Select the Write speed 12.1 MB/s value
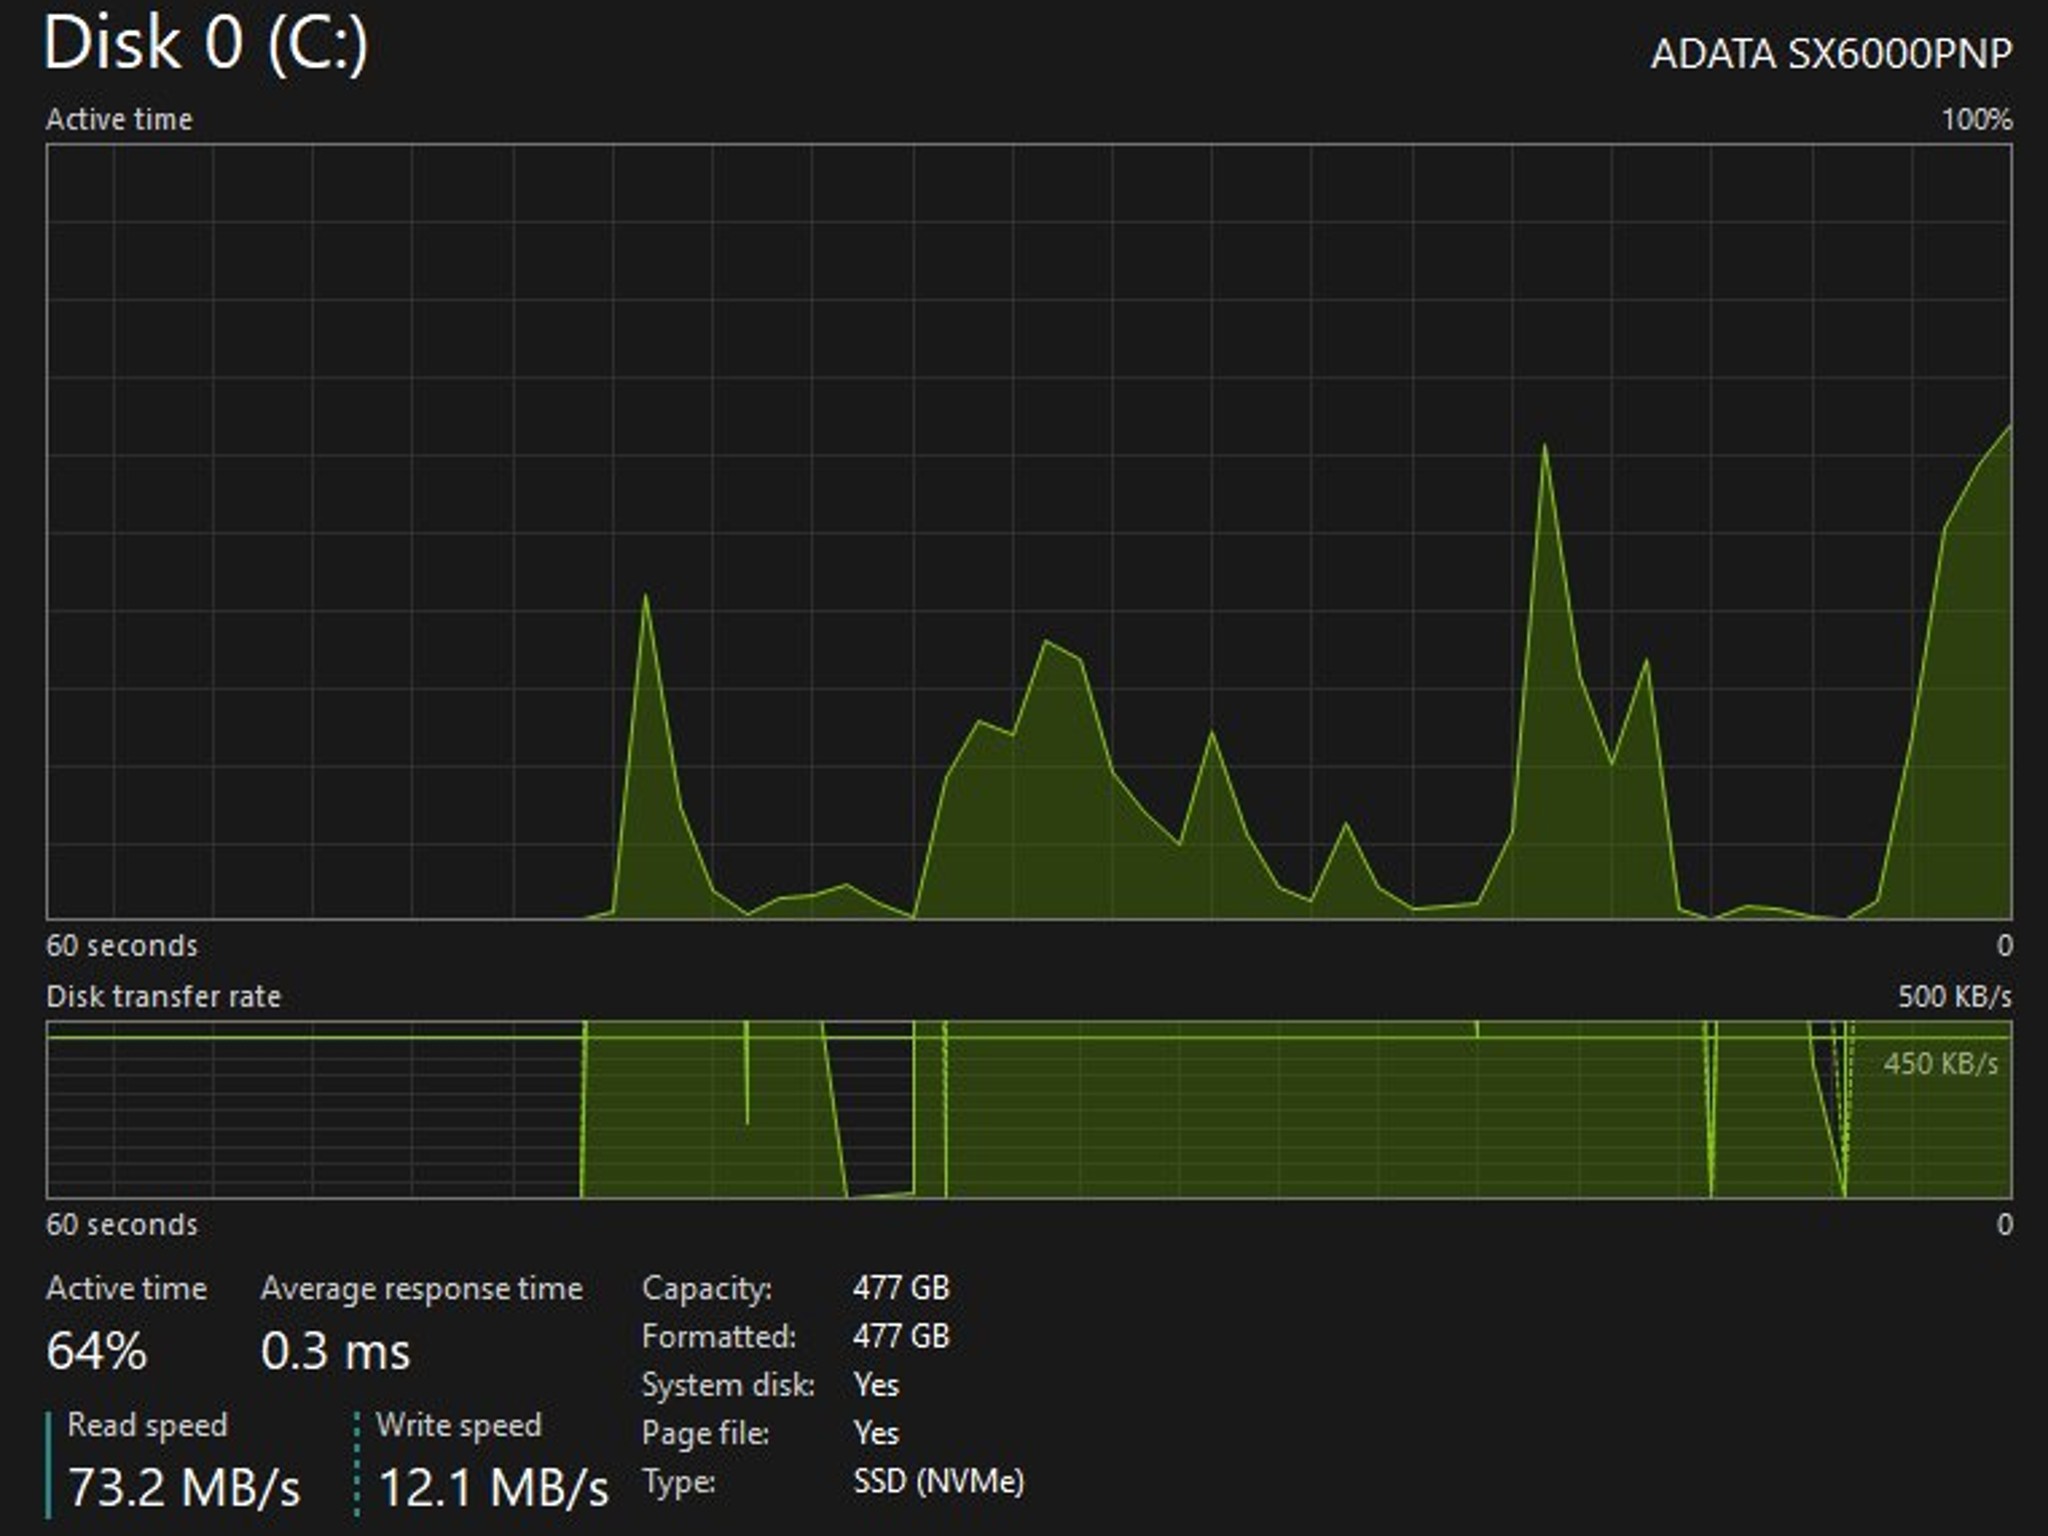Image resolution: width=2048 pixels, height=1536 pixels. pos(493,1487)
